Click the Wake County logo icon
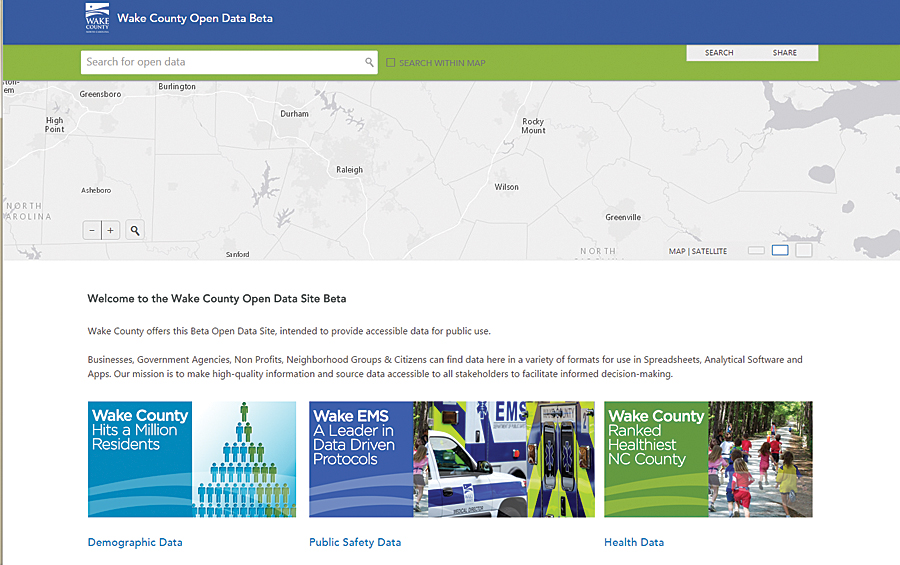Image resolution: width=900 pixels, height=565 pixels. 97,18
